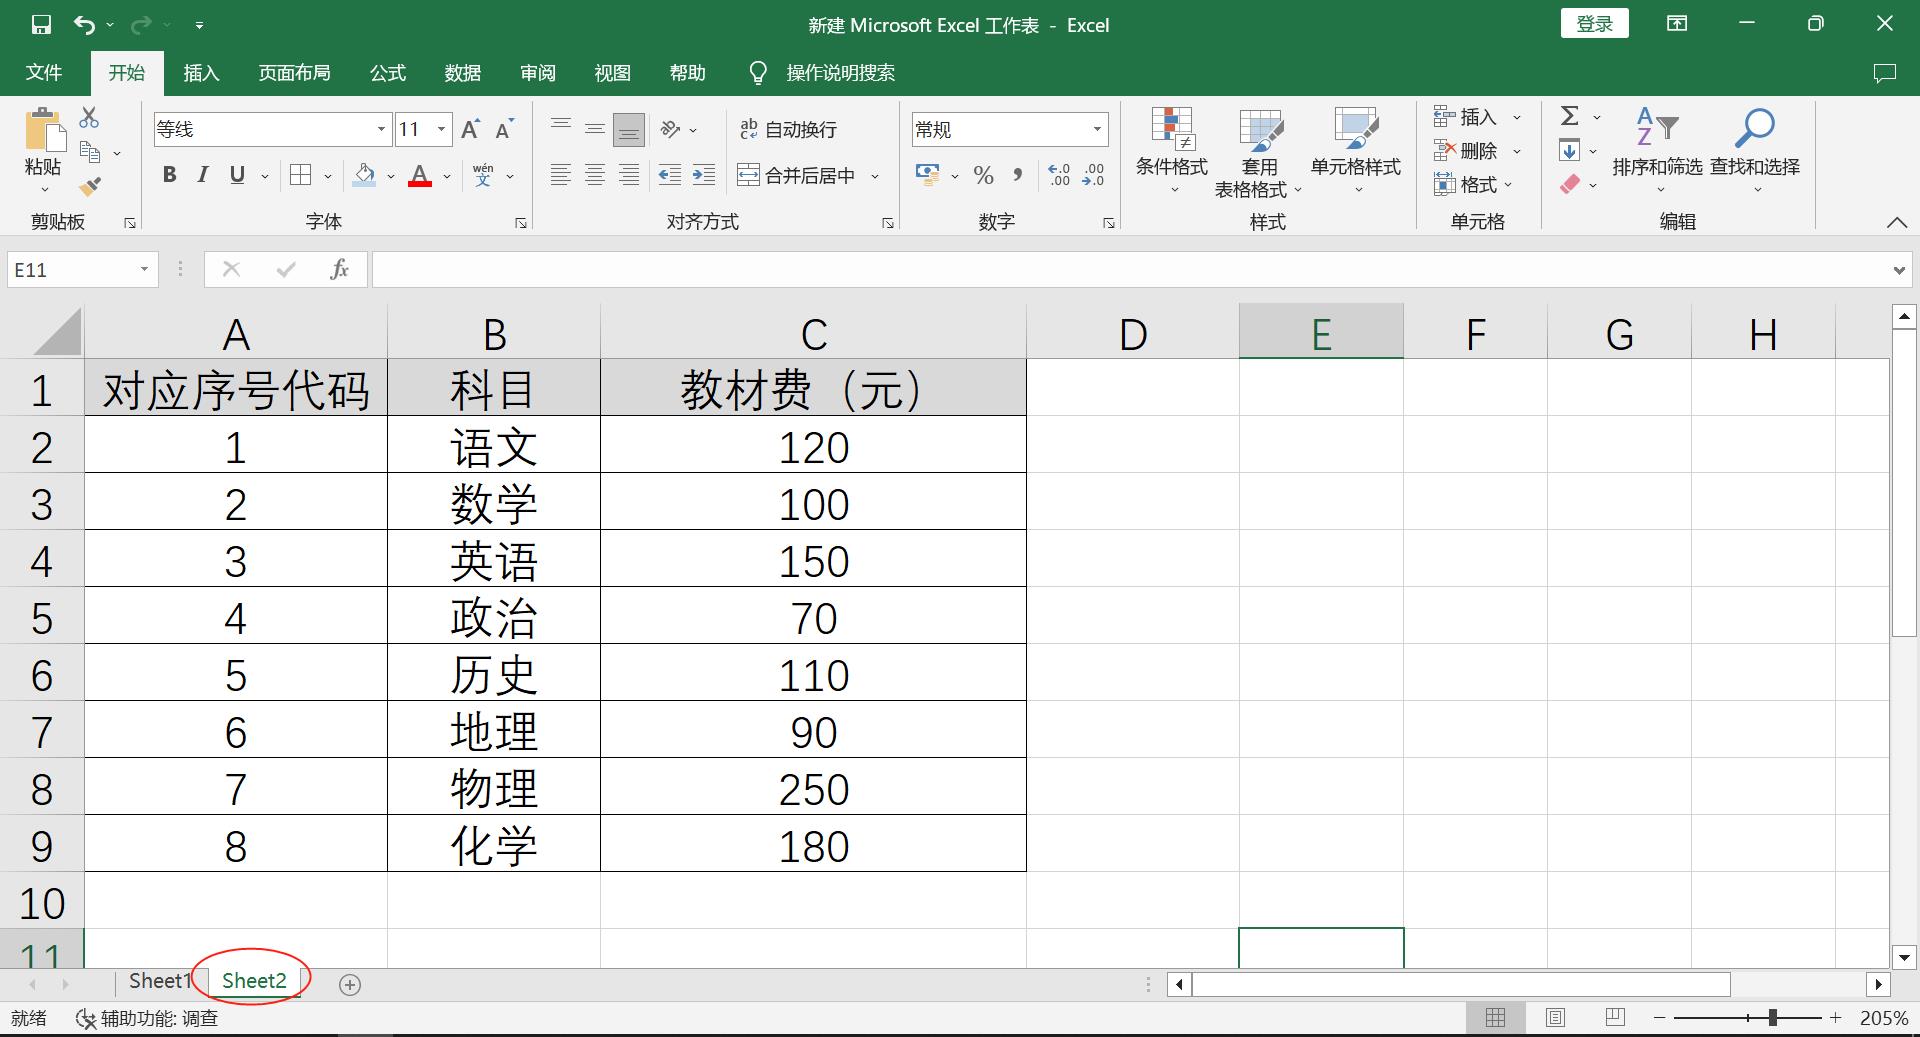Screen dimensions: 1920x1037
Task: Toggle Underline formatting
Action: click(x=237, y=175)
